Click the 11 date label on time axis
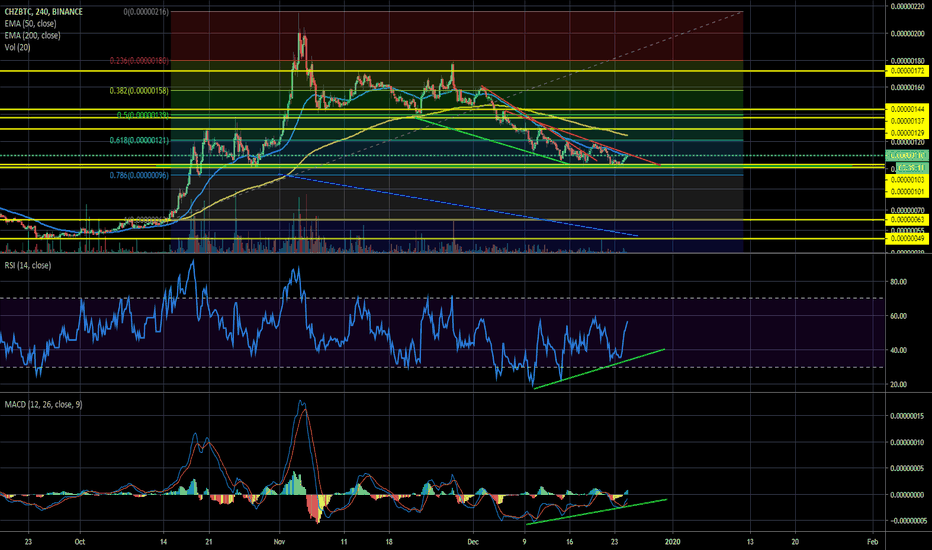The image size is (932, 550). point(344,542)
